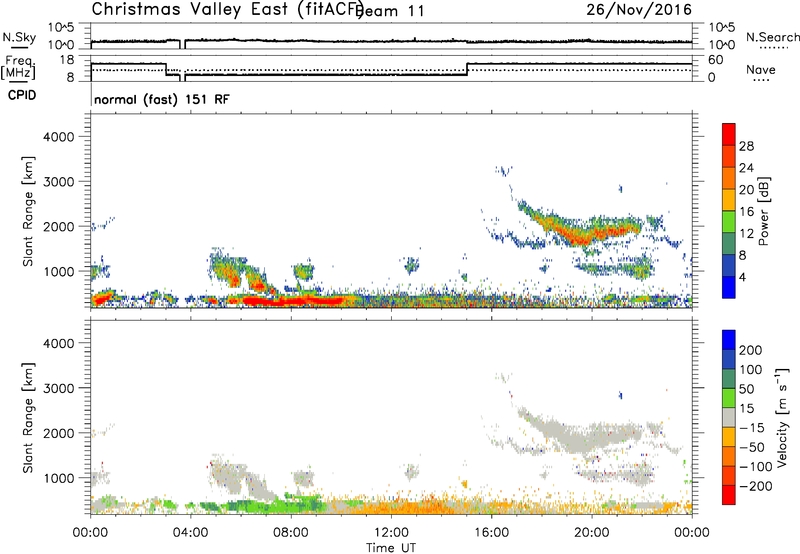Click the '3000' tick of the velocity panel
Screen dimensions: 800x554
point(59,388)
